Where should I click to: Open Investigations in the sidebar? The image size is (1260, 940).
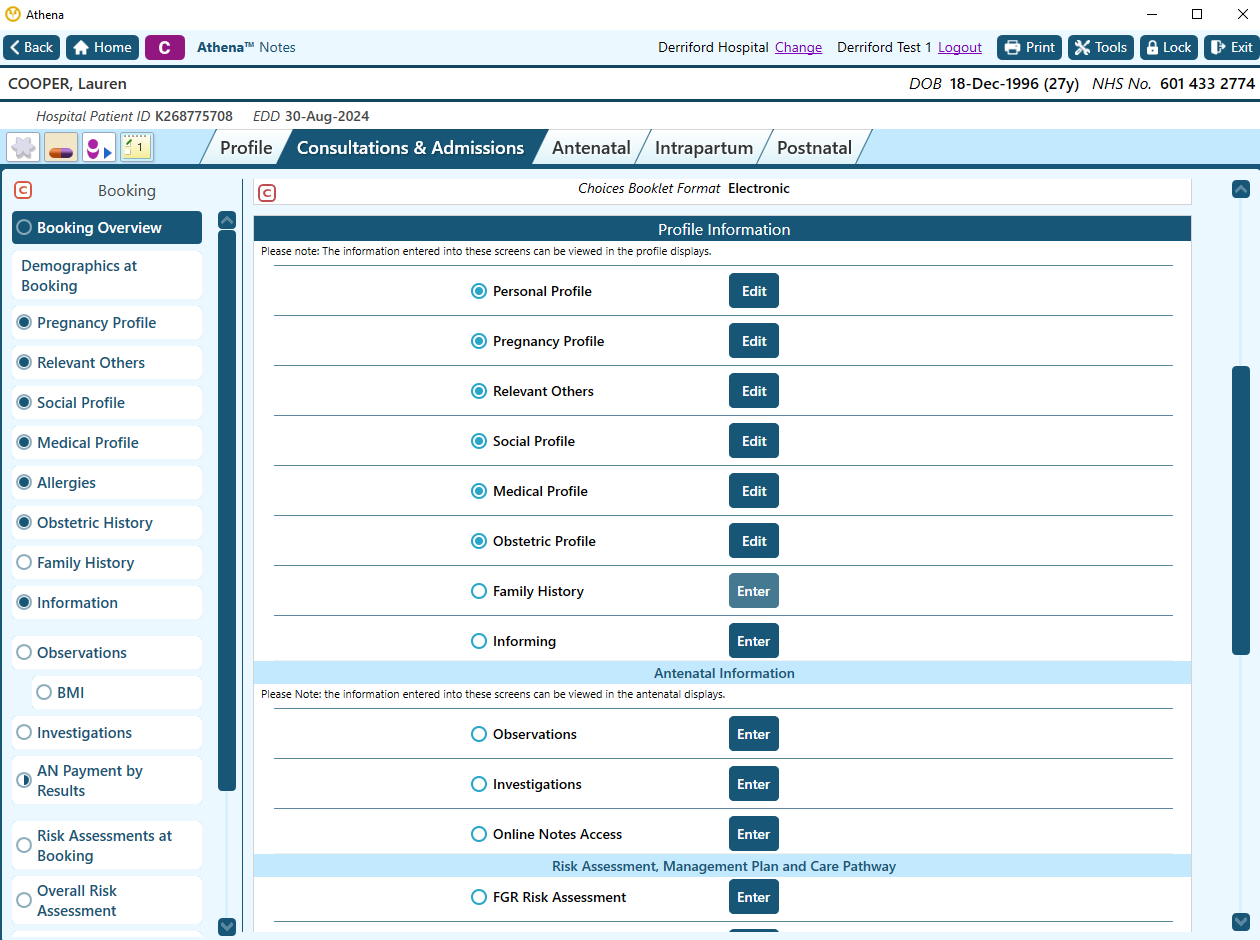pyautogui.click(x=107, y=733)
